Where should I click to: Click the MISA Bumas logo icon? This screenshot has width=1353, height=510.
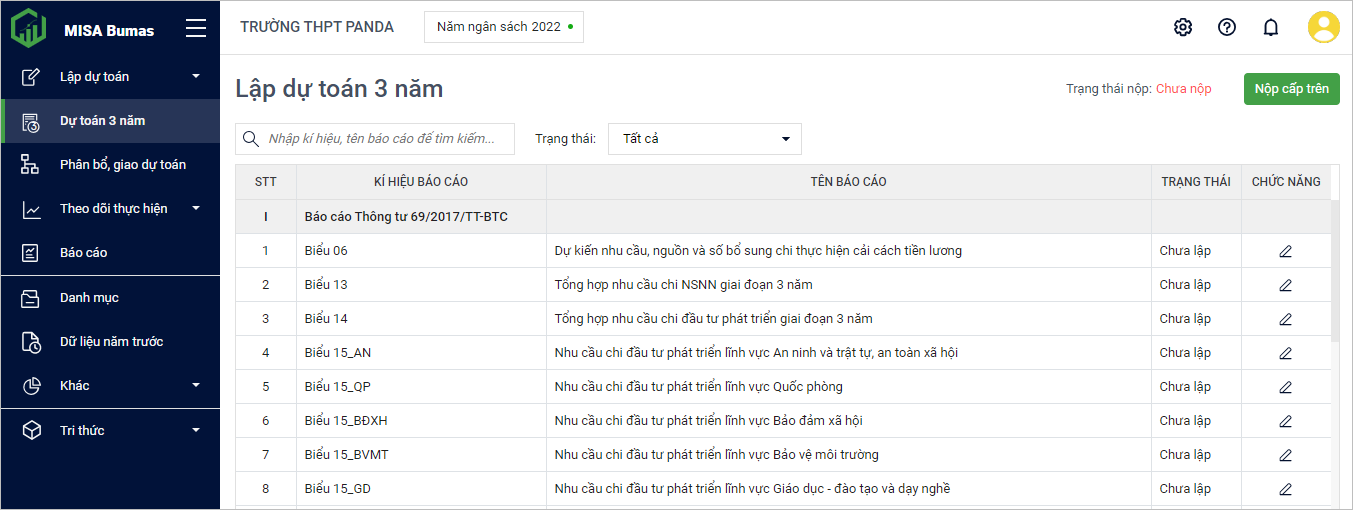[29, 28]
